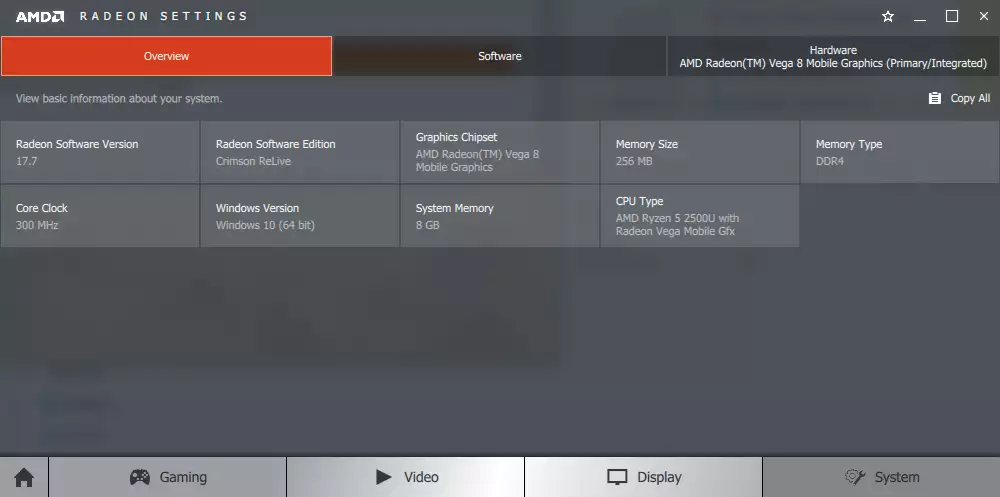
Task: Click the RADEON SETTINGS title text
Action: click(x=163, y=17)
